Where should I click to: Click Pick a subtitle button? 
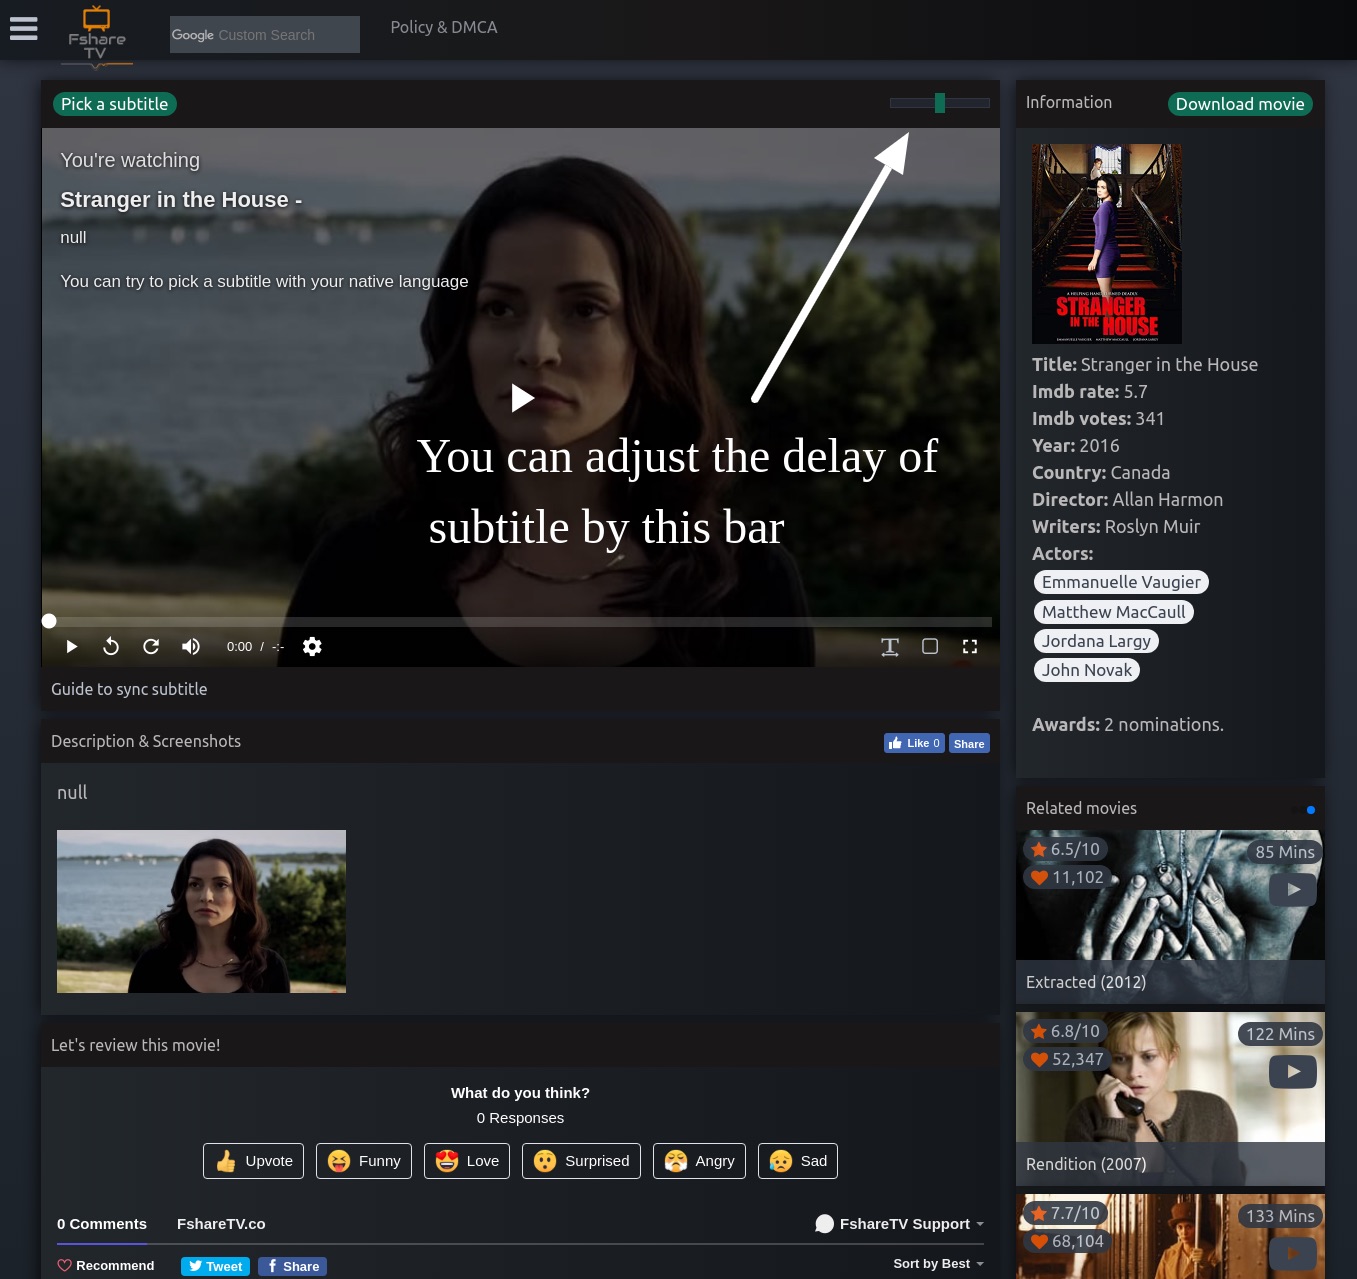[x=115, y=104]
